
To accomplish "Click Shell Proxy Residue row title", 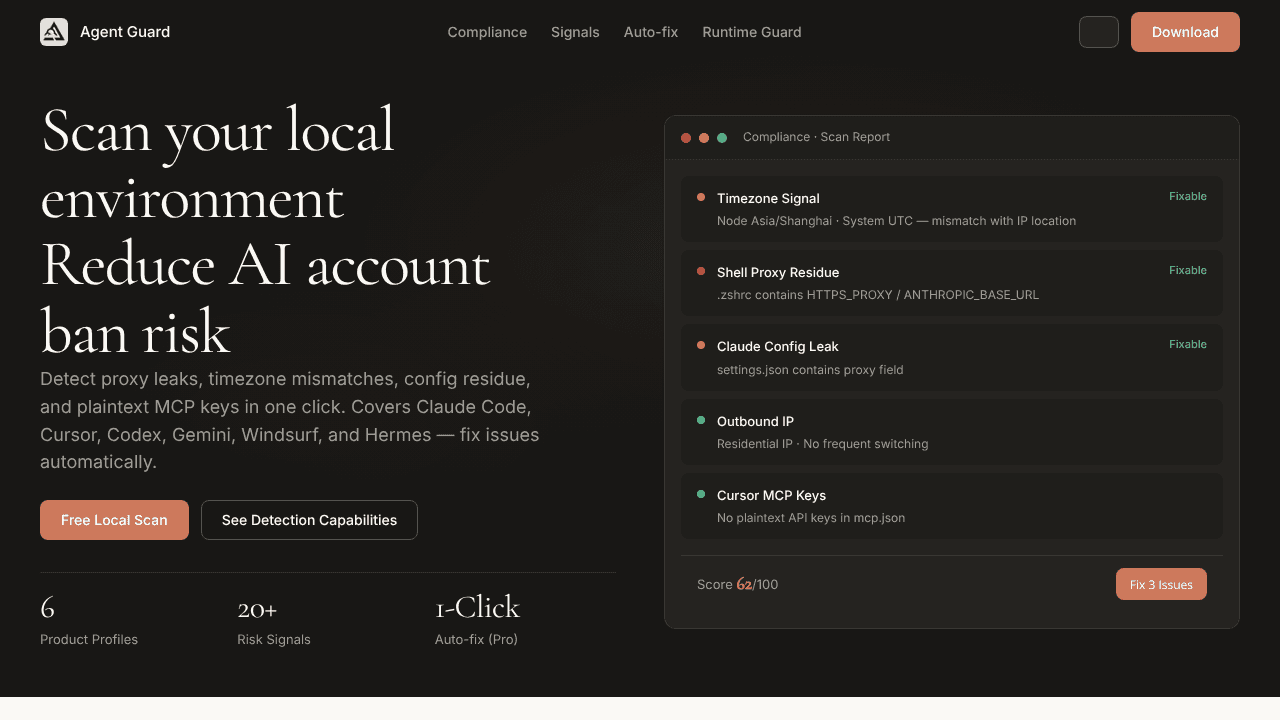I will 778,272.
